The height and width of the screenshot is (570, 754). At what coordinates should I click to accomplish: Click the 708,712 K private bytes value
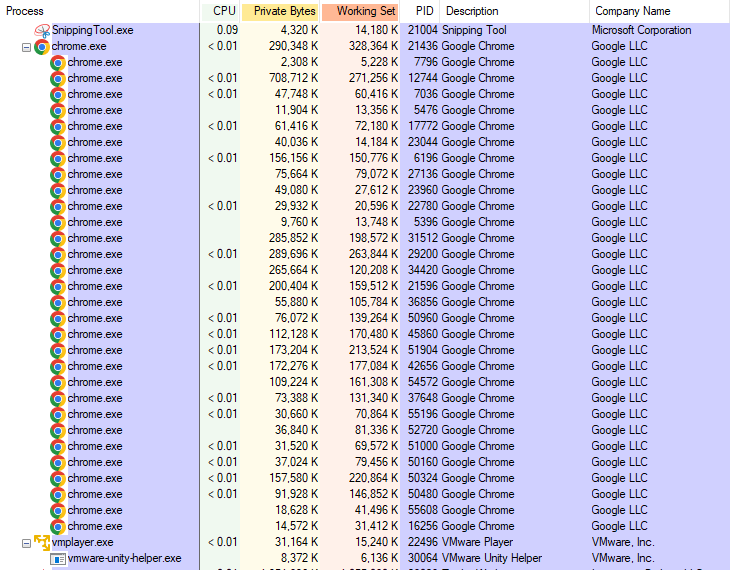click(x=293, y=78)
